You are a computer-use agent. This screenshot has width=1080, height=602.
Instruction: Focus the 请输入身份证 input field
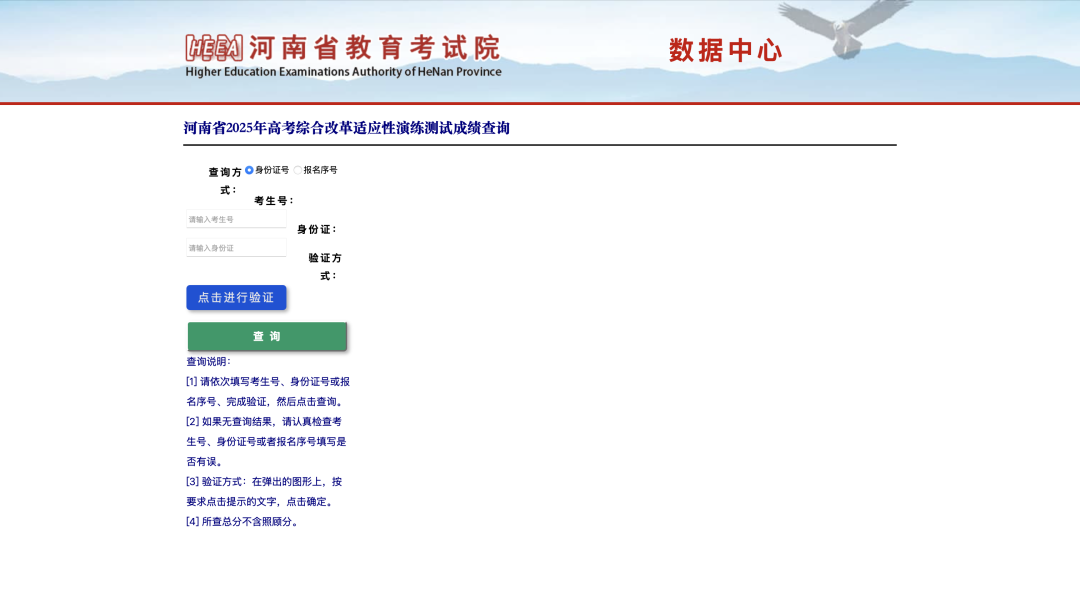click(x=236, y=248)
